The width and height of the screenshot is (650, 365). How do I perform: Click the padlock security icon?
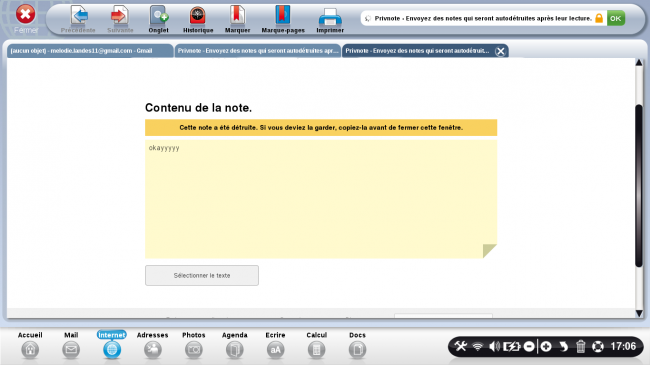pyautogui.click(x=599, y=18)
